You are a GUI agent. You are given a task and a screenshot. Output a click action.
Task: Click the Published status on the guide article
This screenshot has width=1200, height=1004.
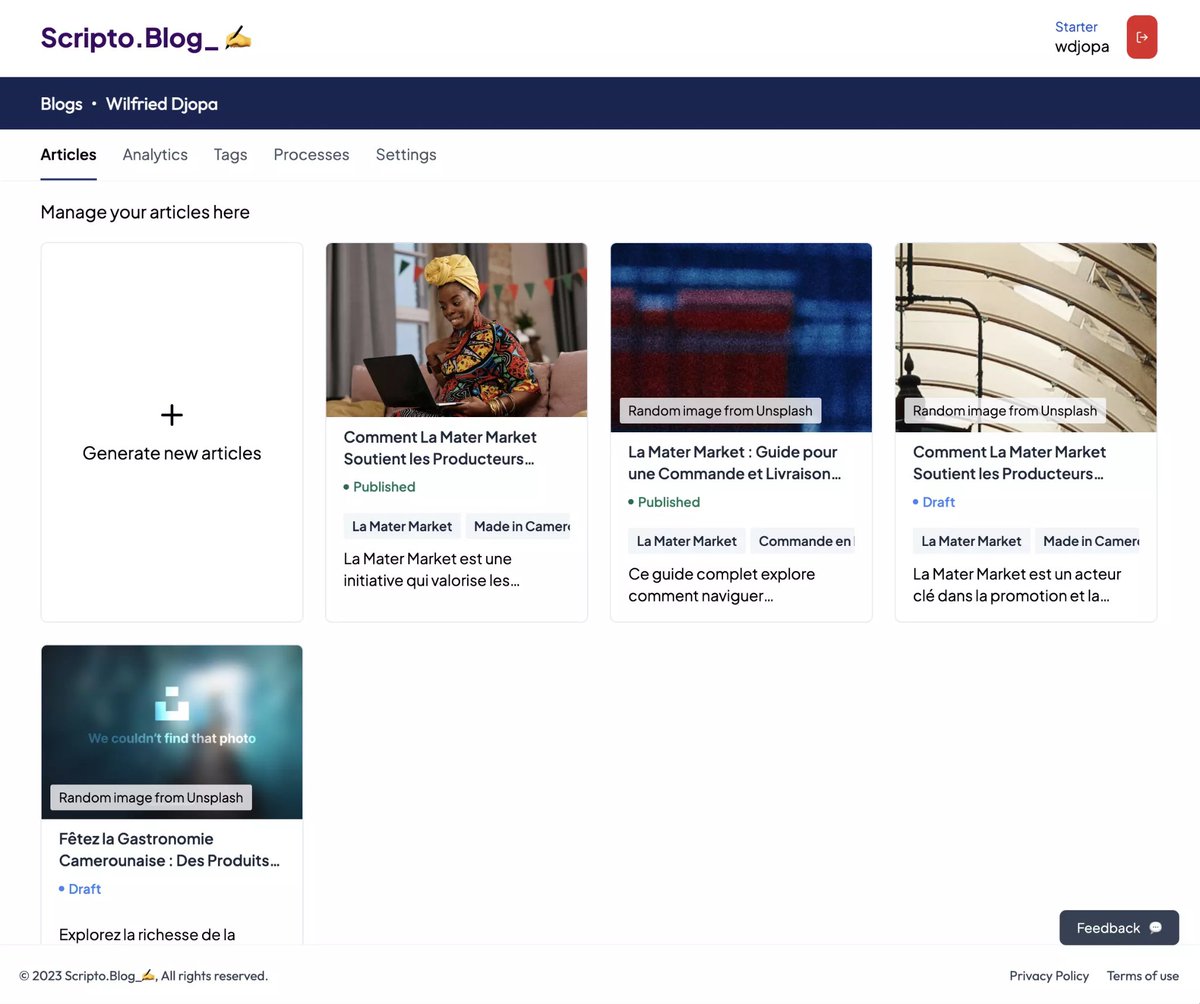[664, 502]
